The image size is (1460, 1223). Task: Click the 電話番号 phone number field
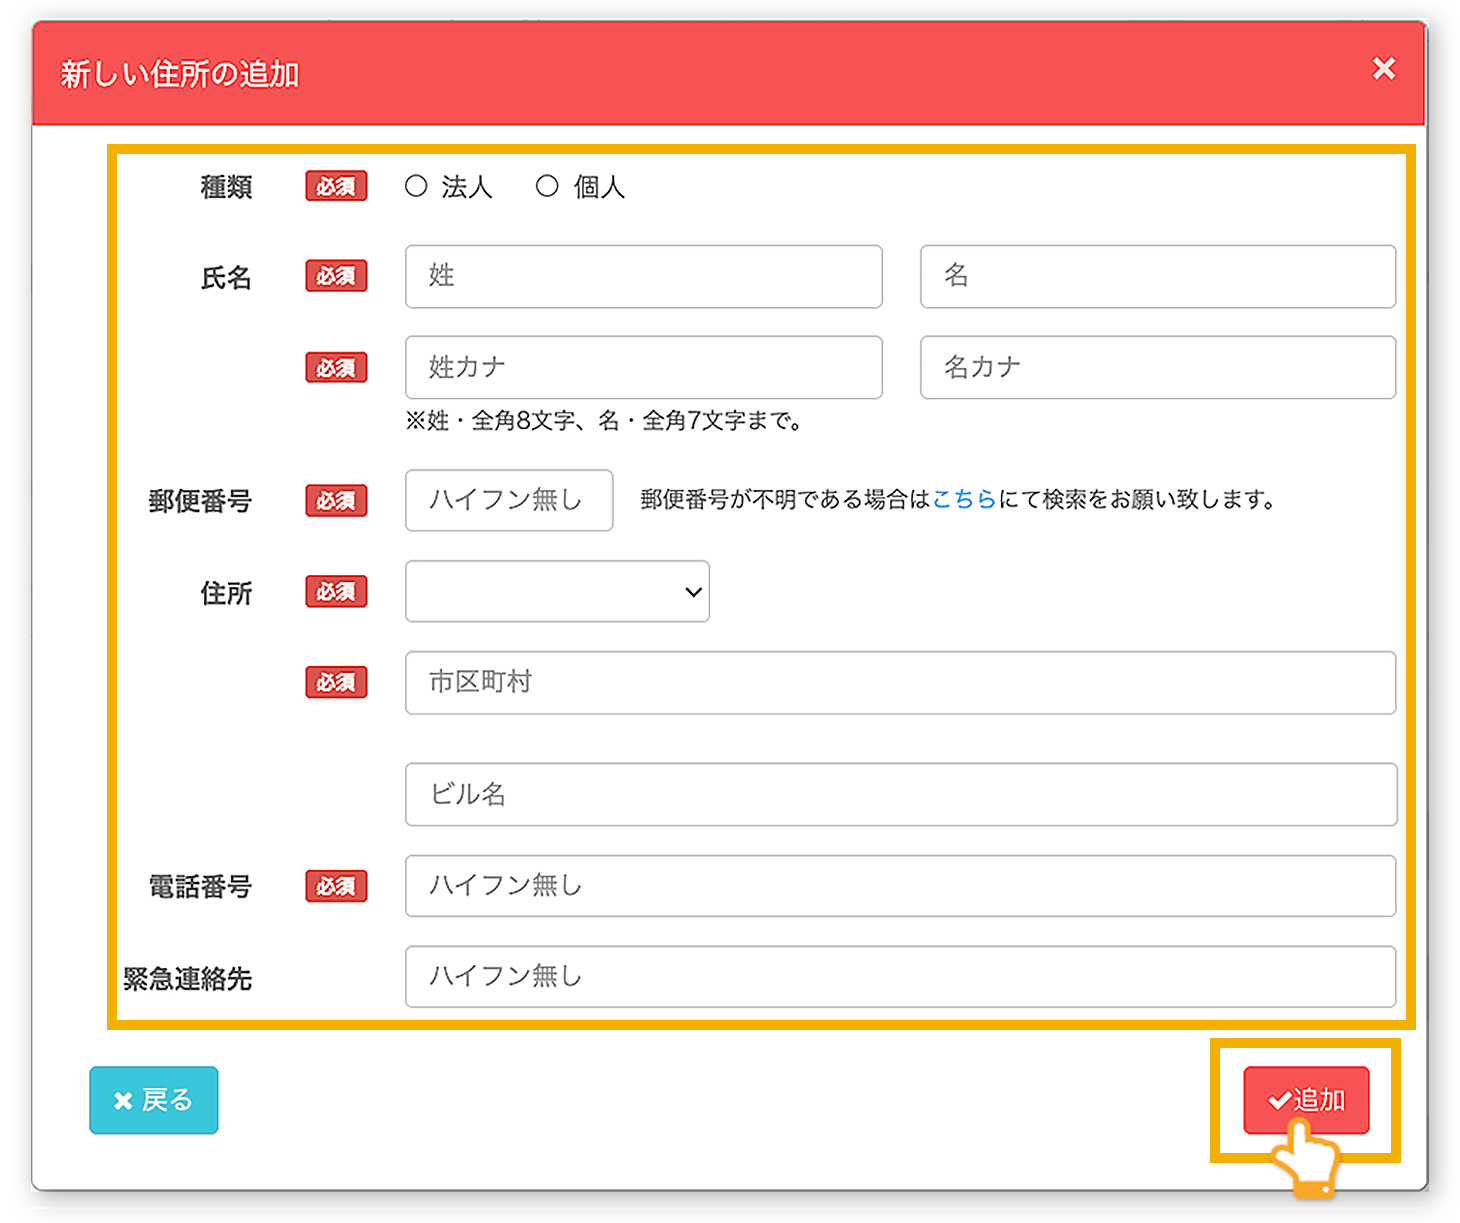coord(899,886)
